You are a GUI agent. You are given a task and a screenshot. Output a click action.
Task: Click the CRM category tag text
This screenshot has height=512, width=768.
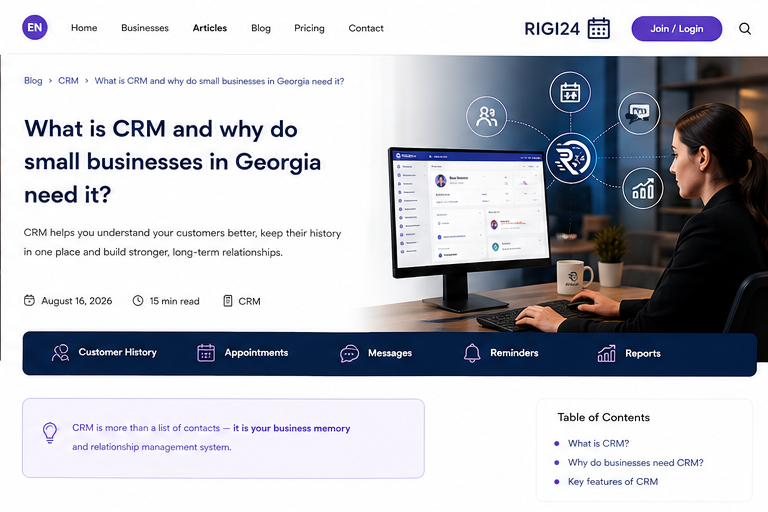tap(249, 301)
